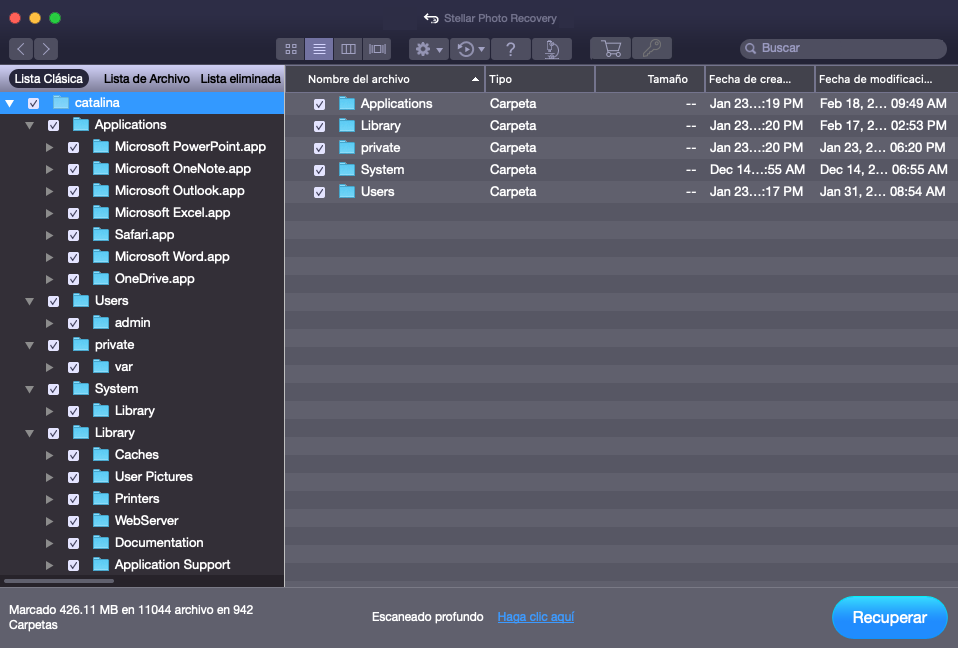
Task: Select the Carpeta cell in private row
Action: point(513,148)
